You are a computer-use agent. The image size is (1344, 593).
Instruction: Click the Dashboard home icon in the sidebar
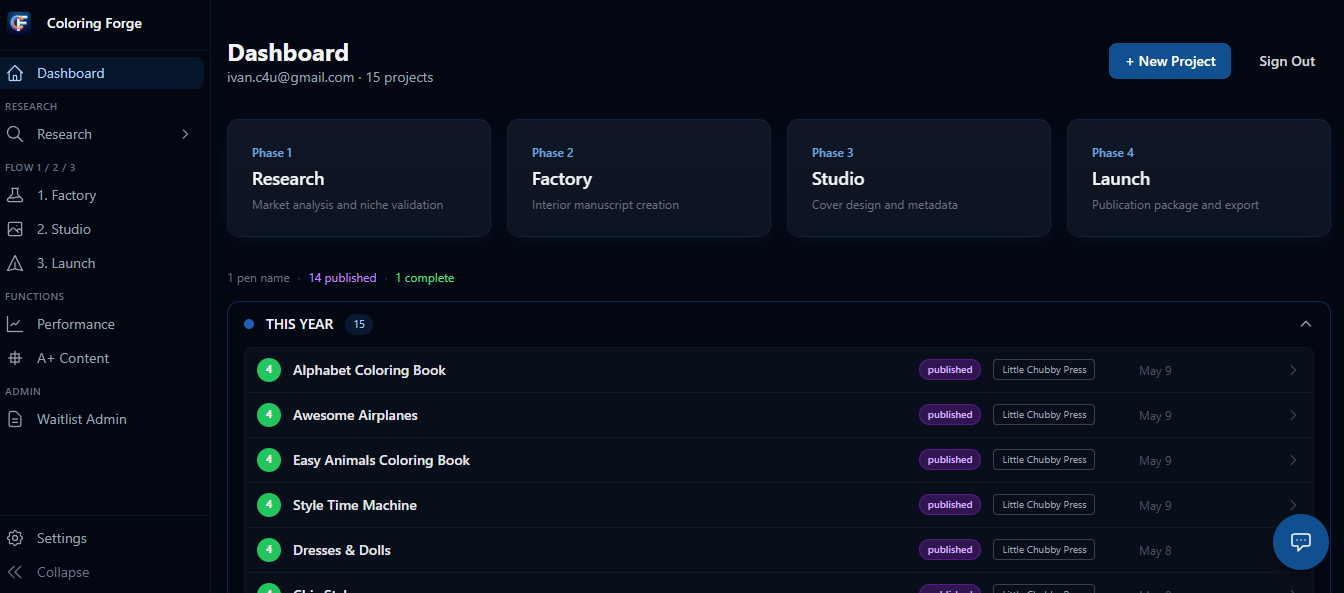coord(15,73)
